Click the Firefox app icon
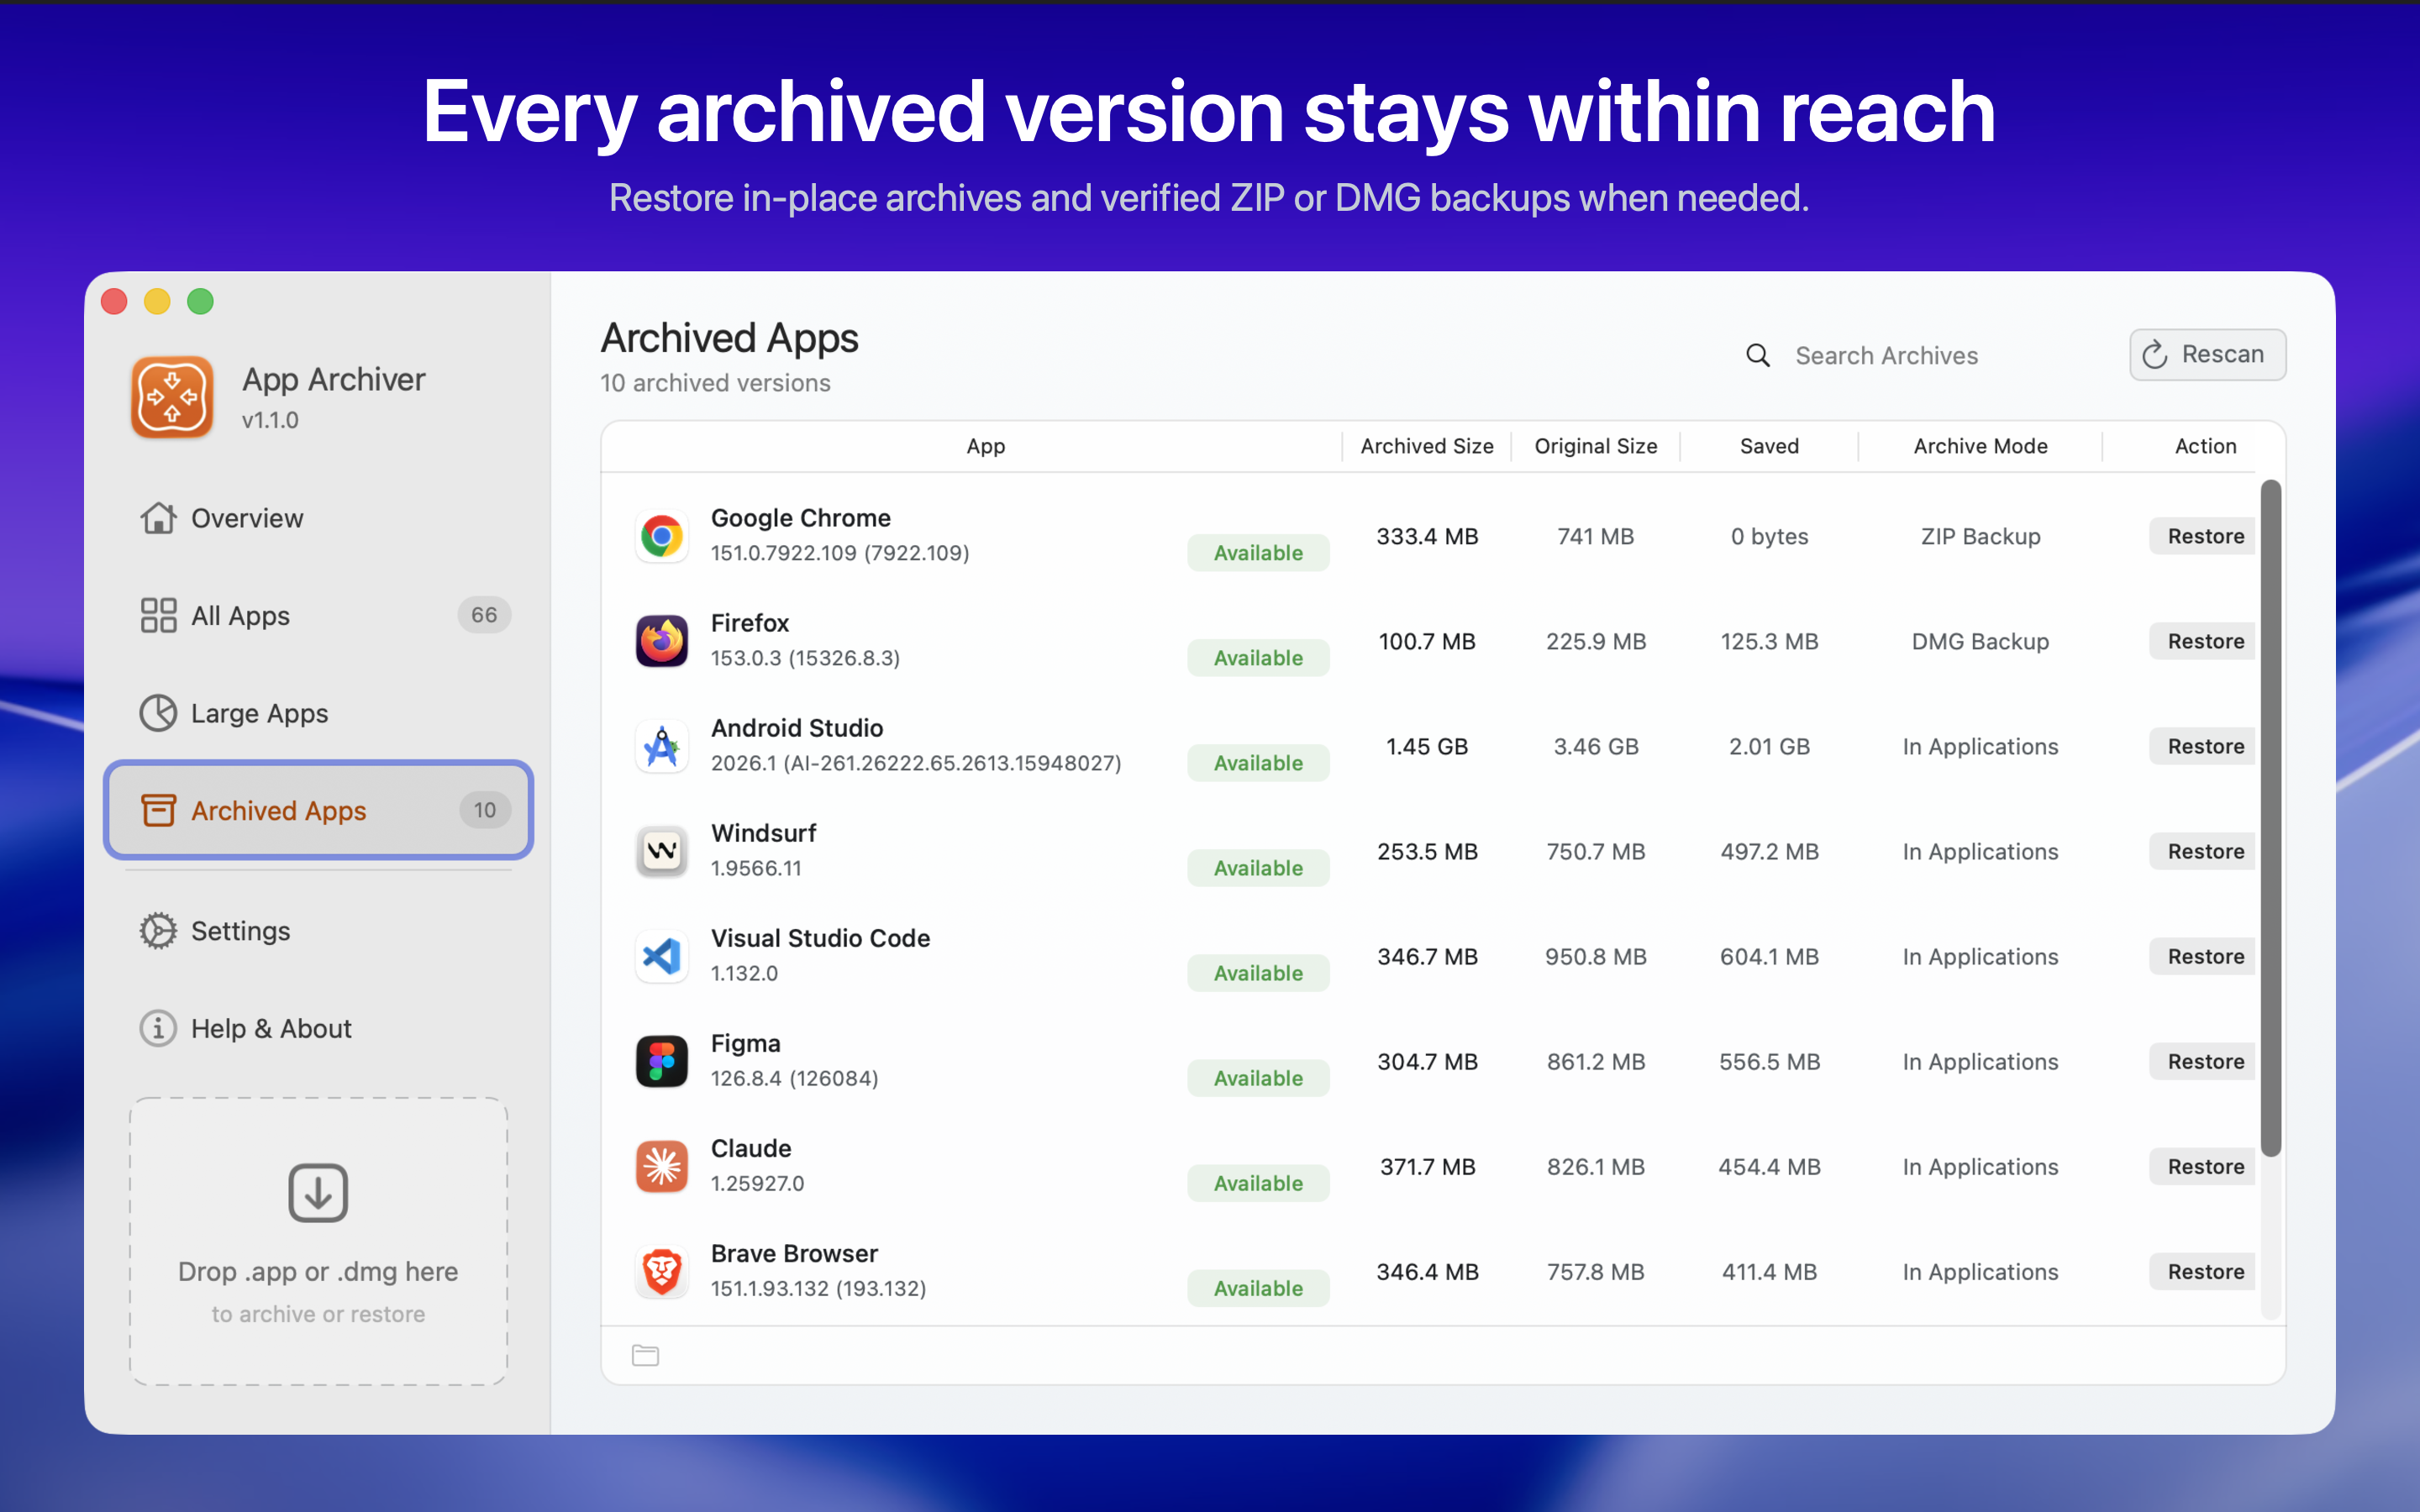Screen dimensions: 2420x1512 (661, 641)
